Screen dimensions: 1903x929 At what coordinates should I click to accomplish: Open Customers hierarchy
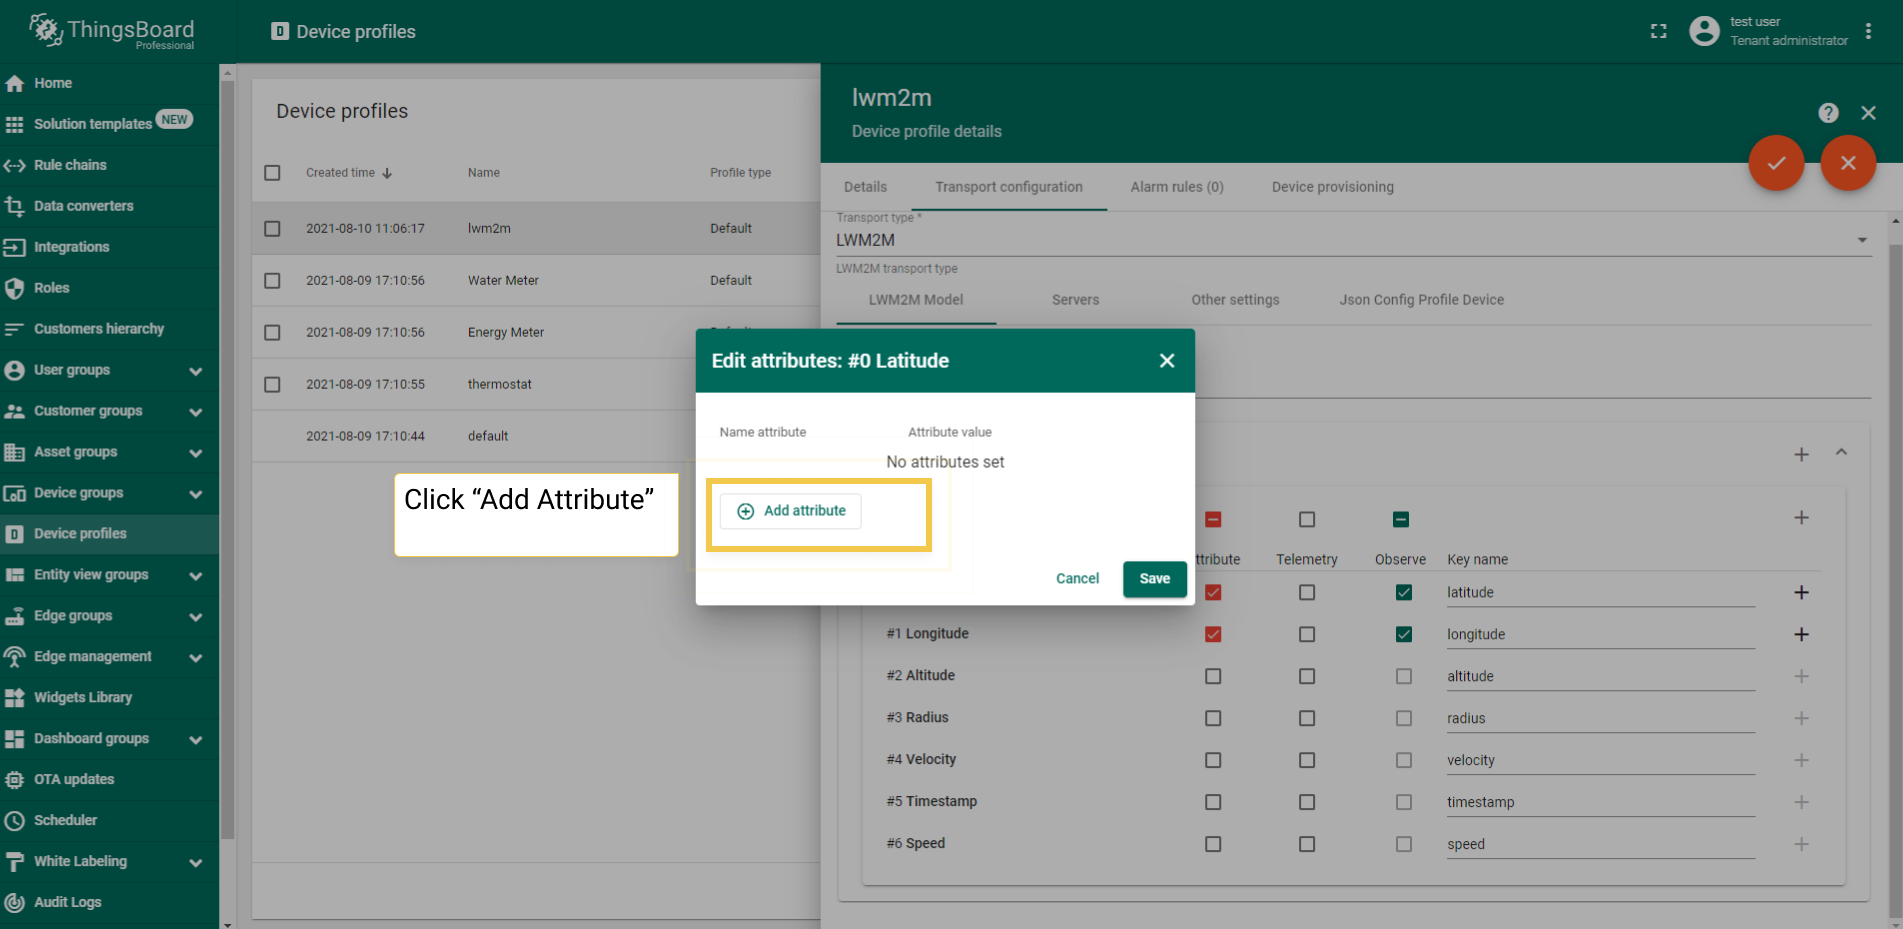109,329
